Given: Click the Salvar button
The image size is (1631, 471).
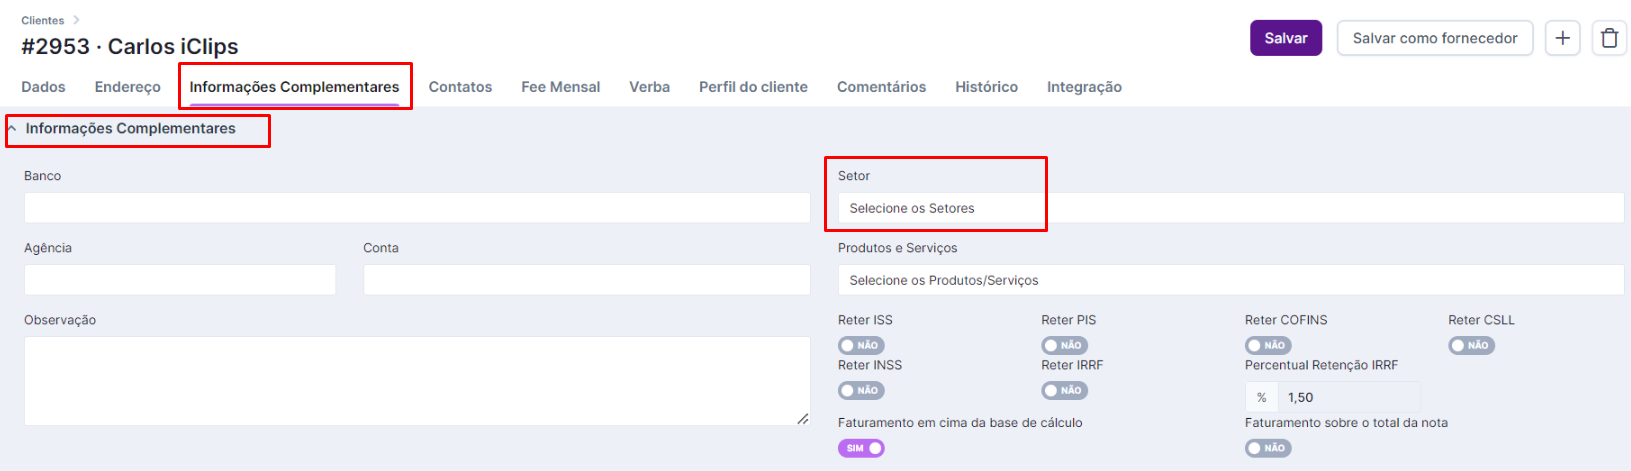Looking at the screenshot, I should 1285,38.
